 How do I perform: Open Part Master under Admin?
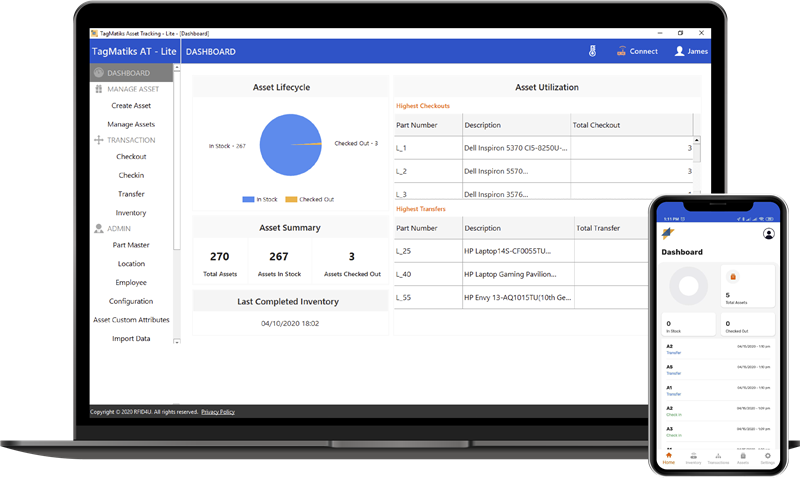pos(131,245)
